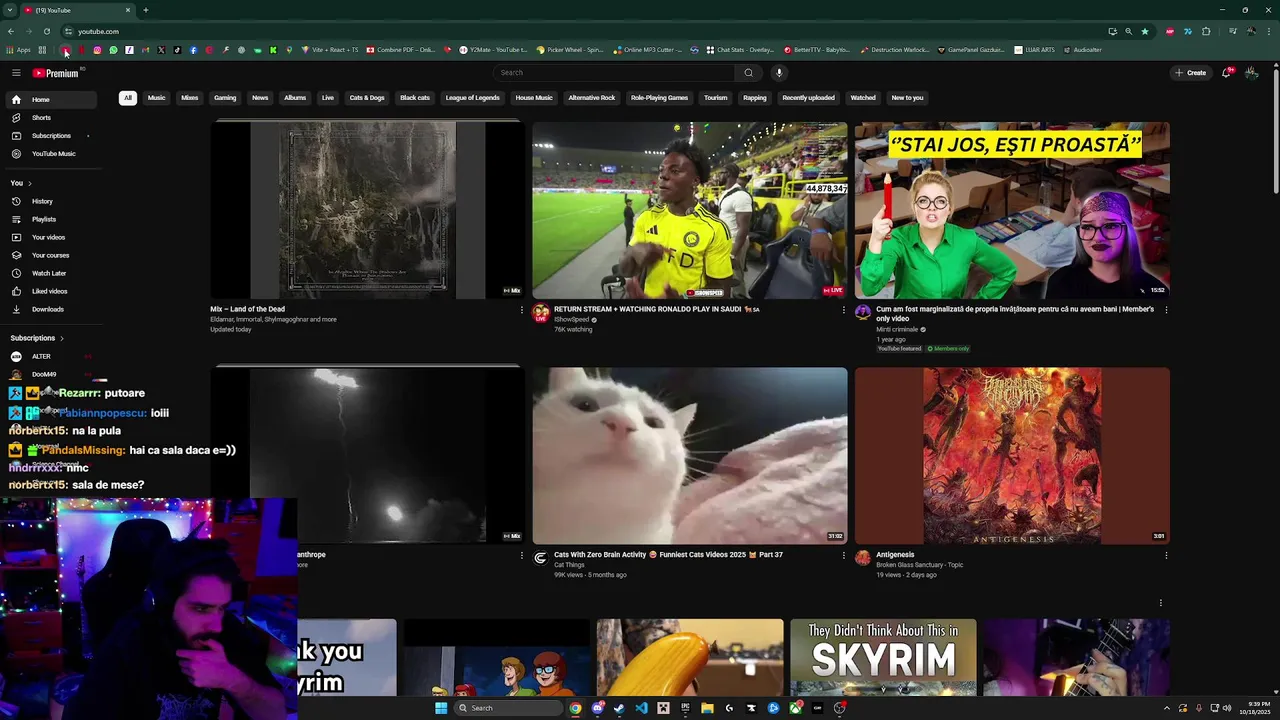Open Epic Games Launcher from the taskbar
Image resolution: width=1280 pixels, height=720 pixels.
(685, 708)
